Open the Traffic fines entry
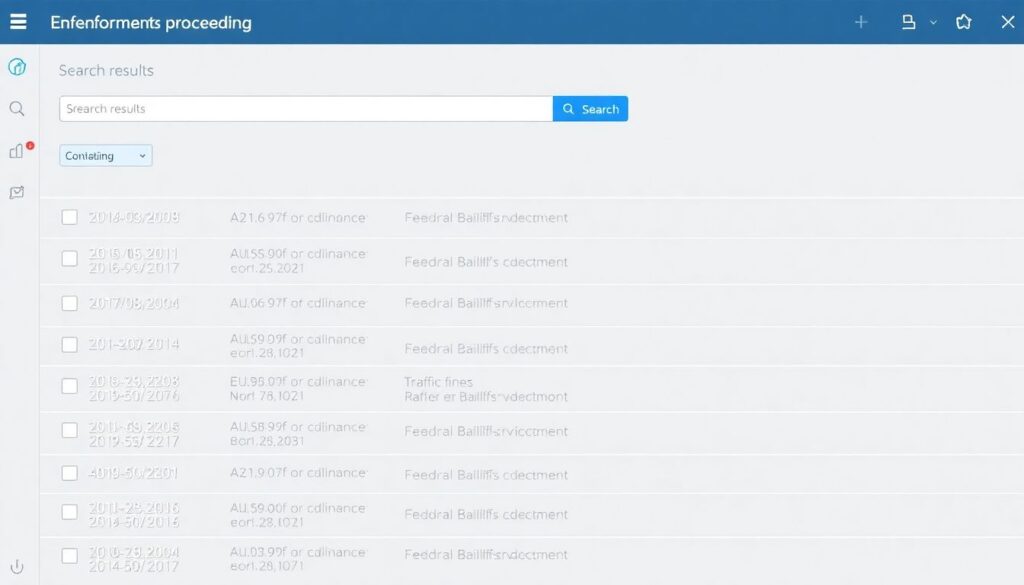Image resolution: width=1024 pixels, height=585 pixels. [438, 381]
